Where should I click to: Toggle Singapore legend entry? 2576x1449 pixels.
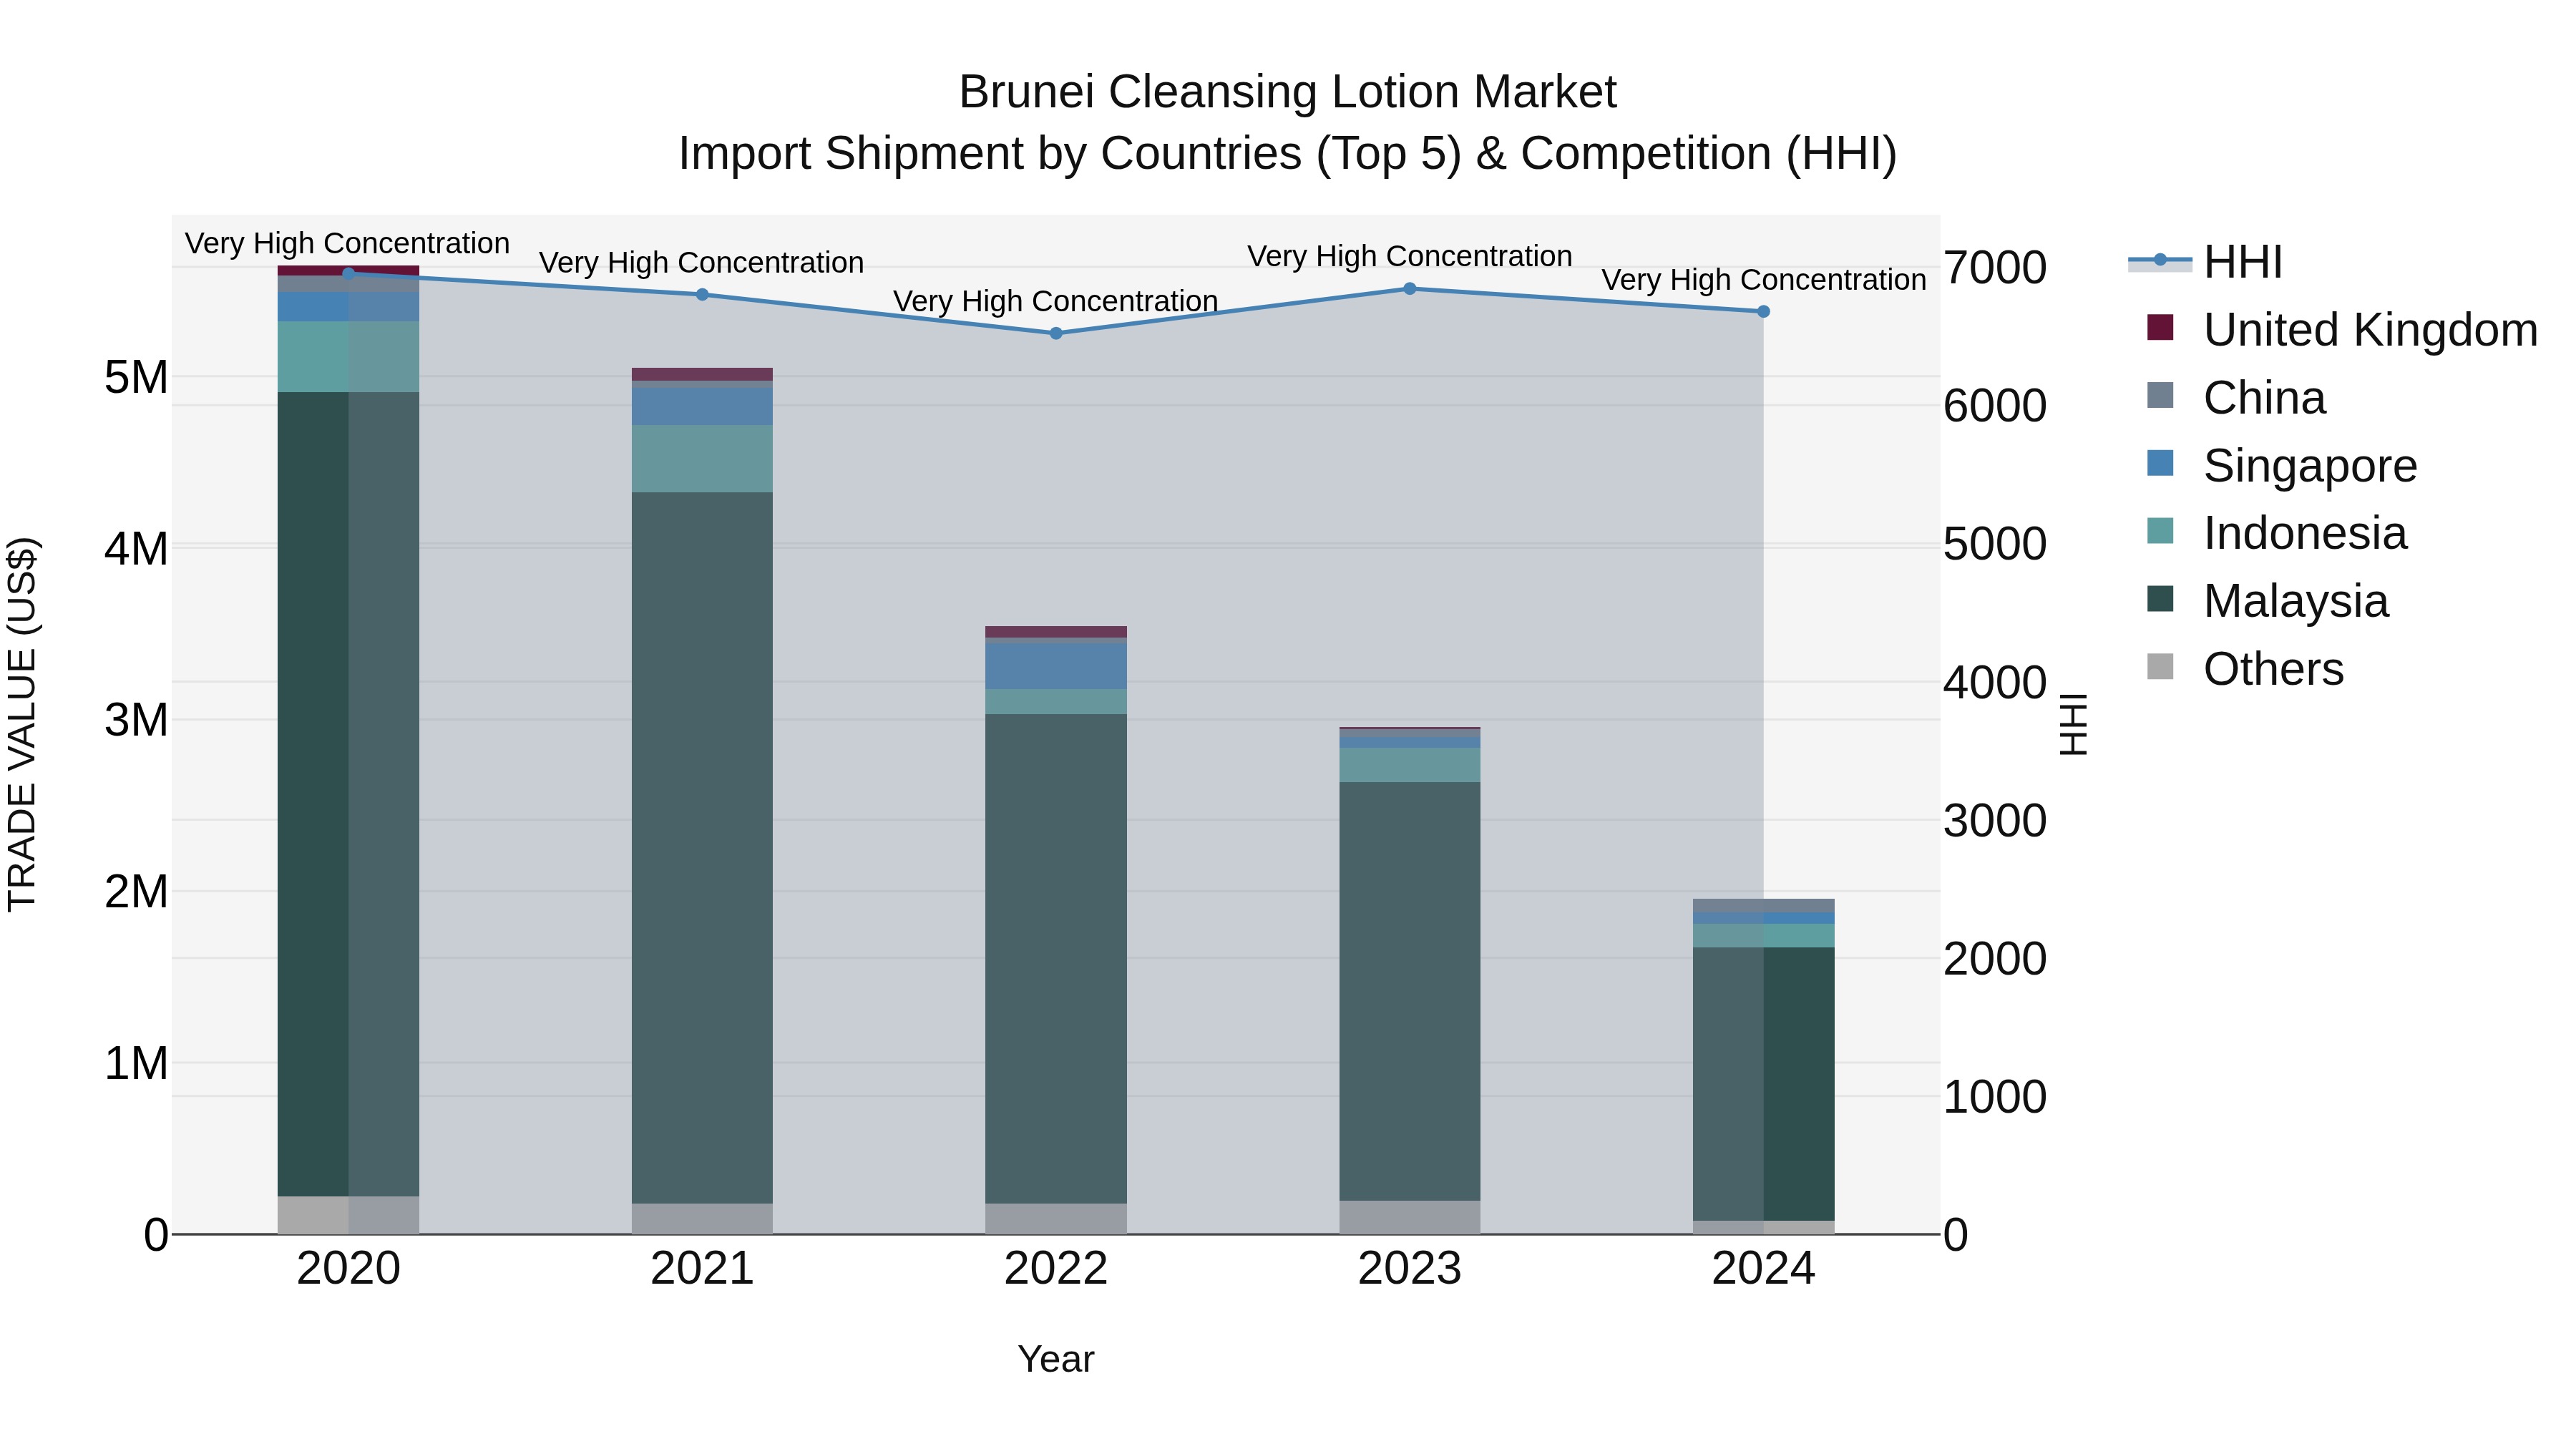click(x=2281, y=466)
